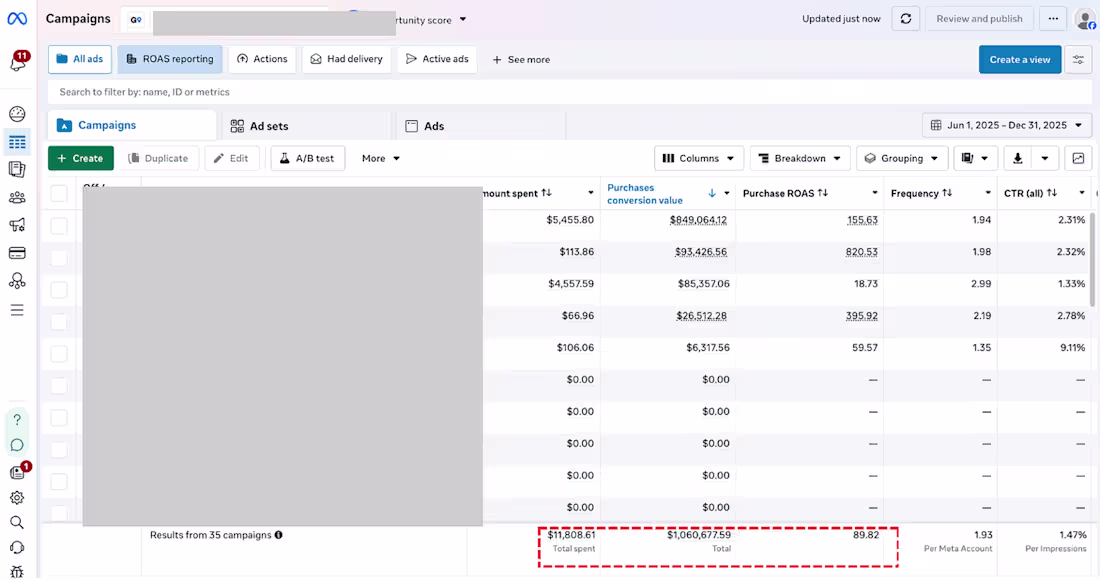Show the Had delivery view

tap(347, 60)
